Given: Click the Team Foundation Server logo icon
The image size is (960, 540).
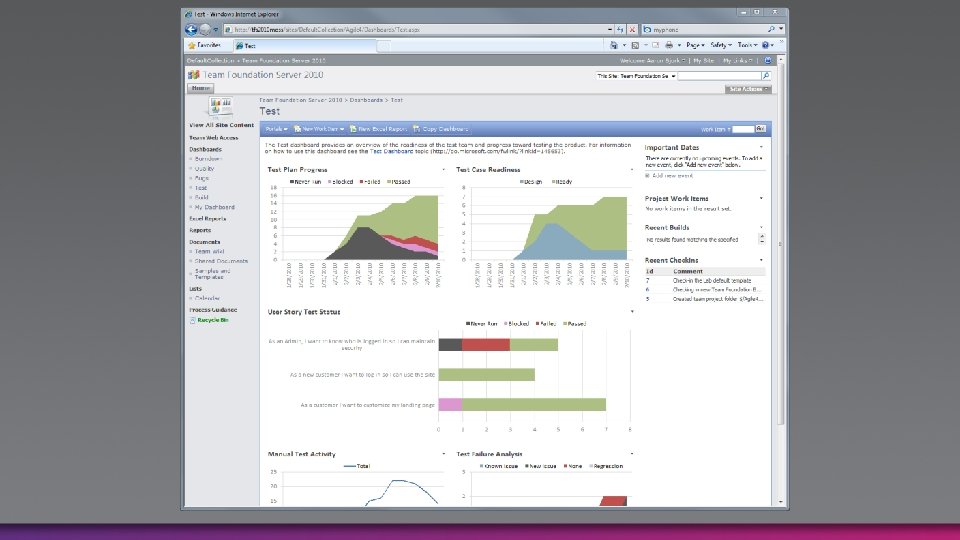Looking at the screenshot, I should 193,75.
